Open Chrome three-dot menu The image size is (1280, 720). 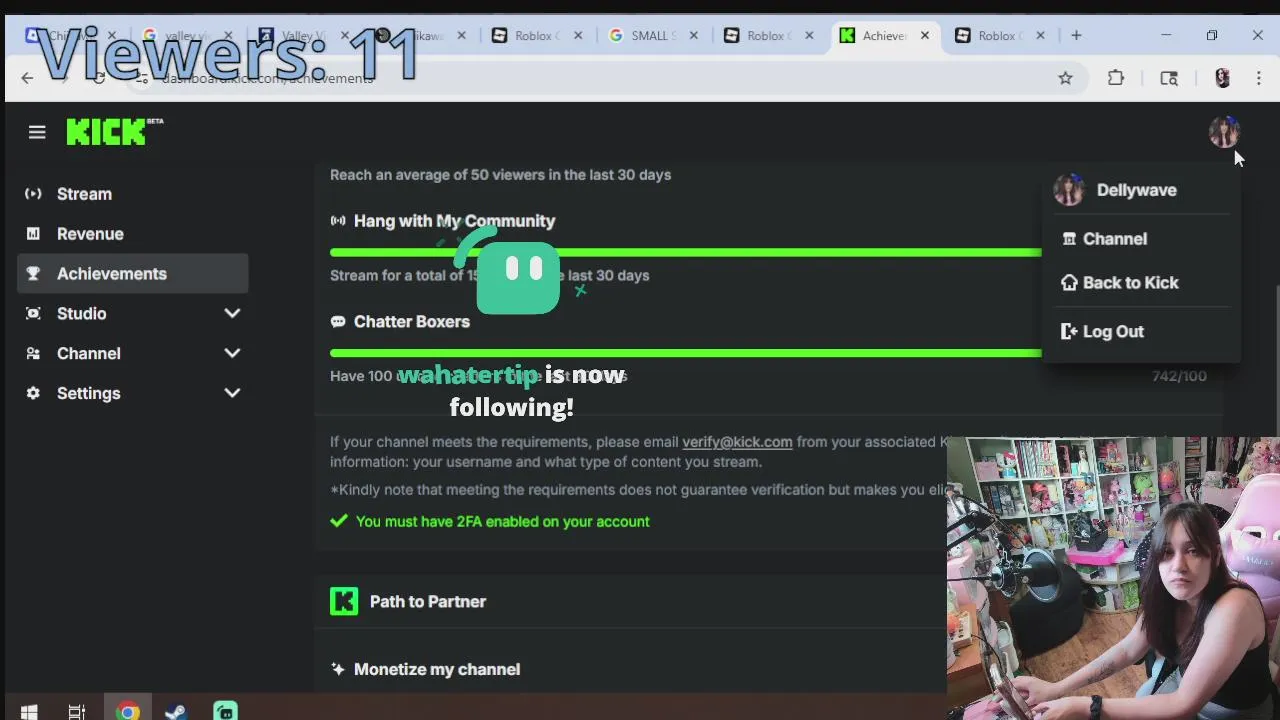pos(1258,78)
